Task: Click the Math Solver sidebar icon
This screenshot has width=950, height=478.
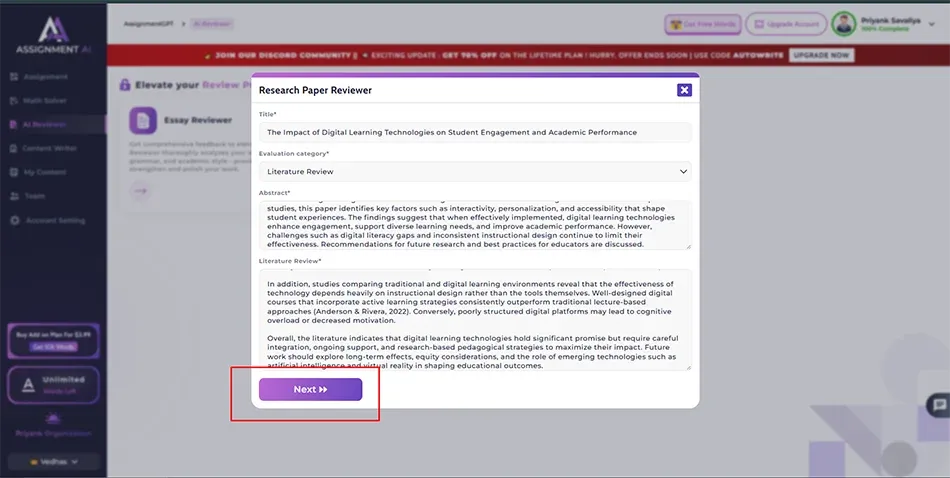Action: [14, 101]
